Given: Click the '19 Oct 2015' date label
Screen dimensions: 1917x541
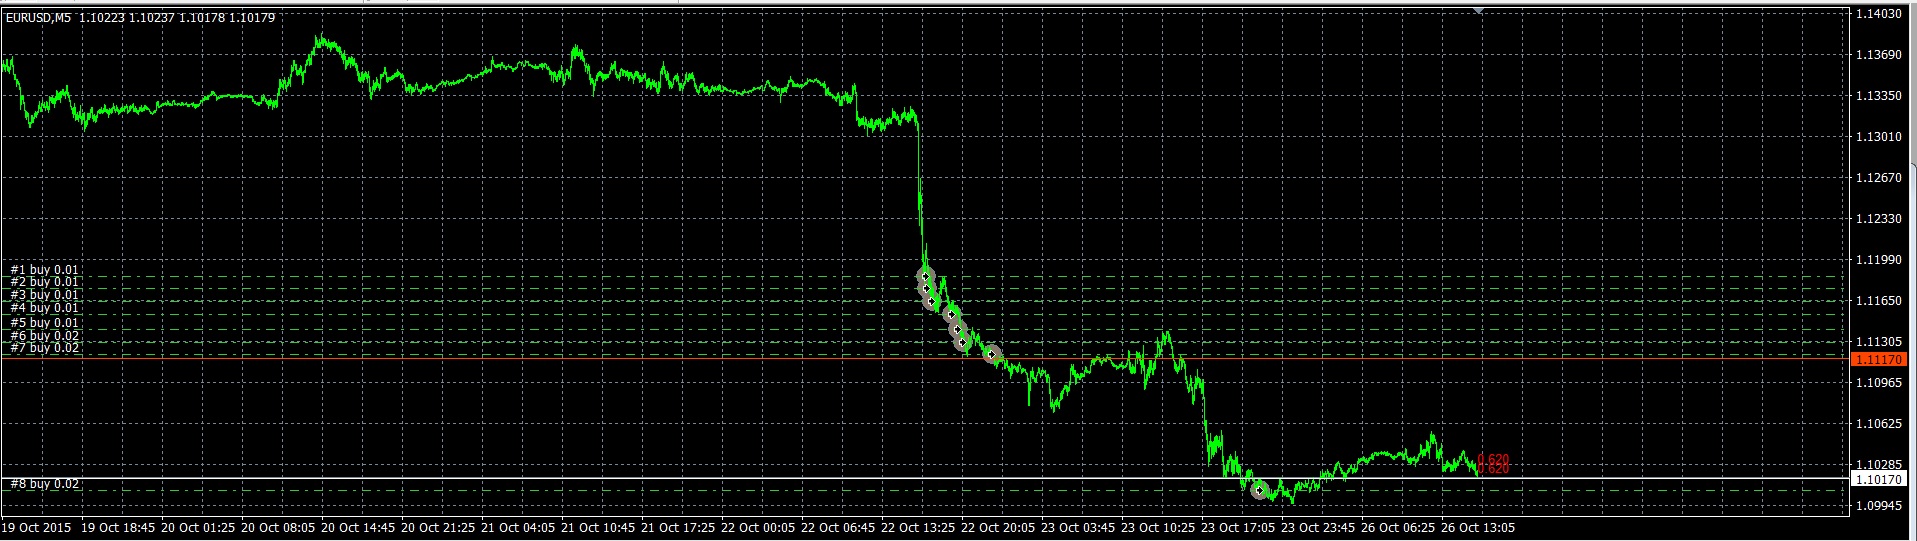Looking at the screenshot, I should click(x=34, y=528).
